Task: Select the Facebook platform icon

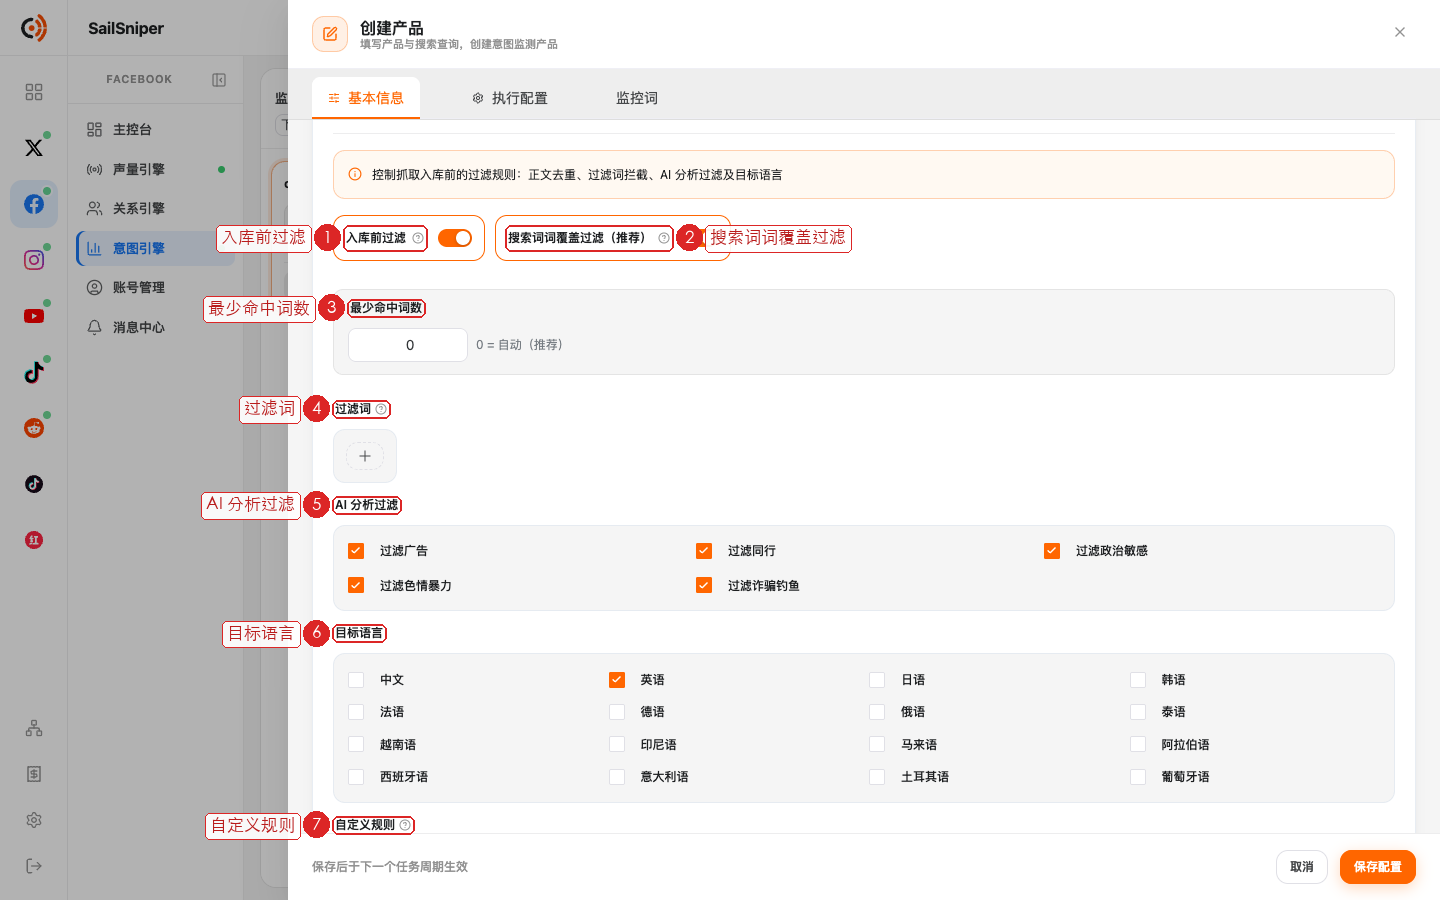Action: pos(34,204)
